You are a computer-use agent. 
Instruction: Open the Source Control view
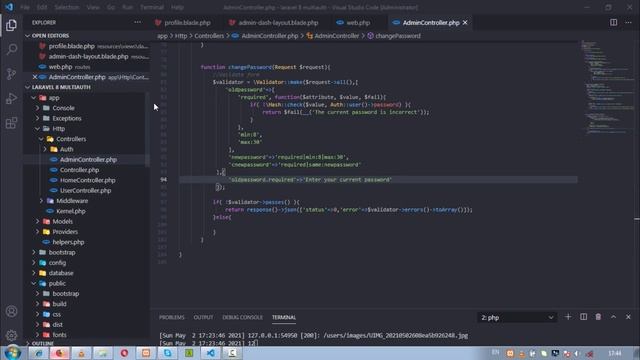pyautogui.click(x=11, y=74)
